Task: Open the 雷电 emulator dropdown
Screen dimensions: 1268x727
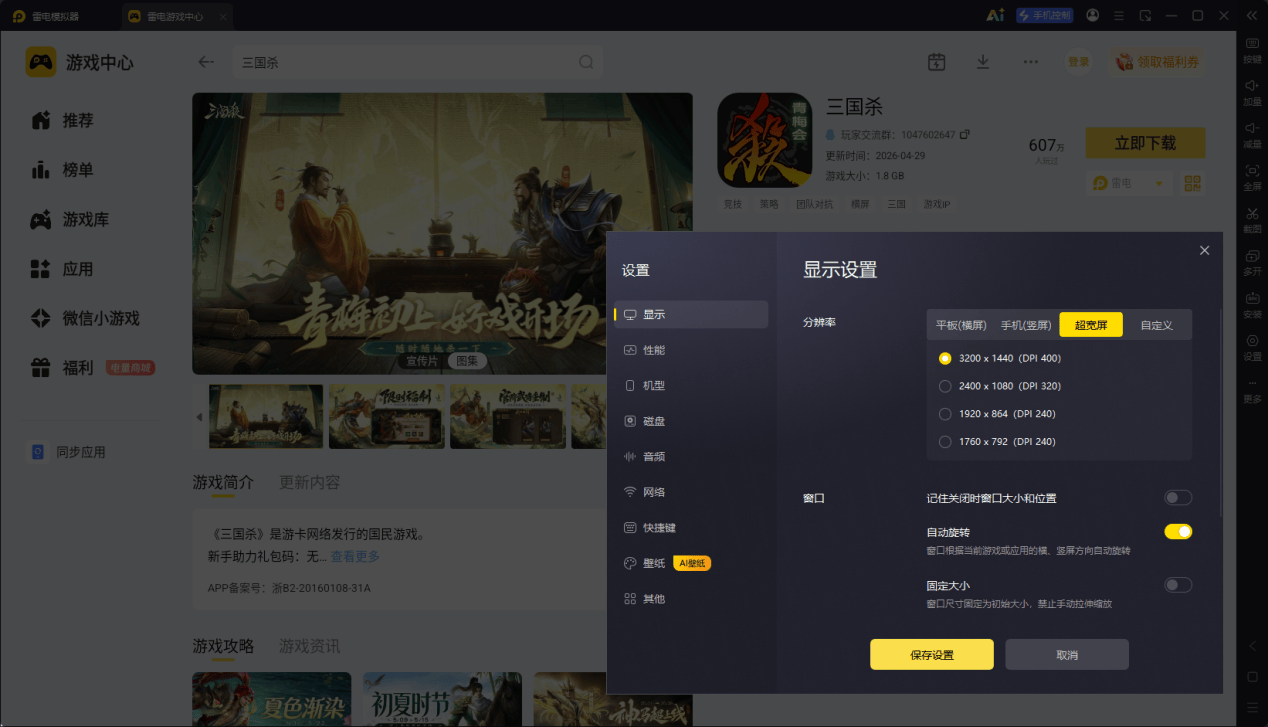Action: click(x=1128, y=183)
